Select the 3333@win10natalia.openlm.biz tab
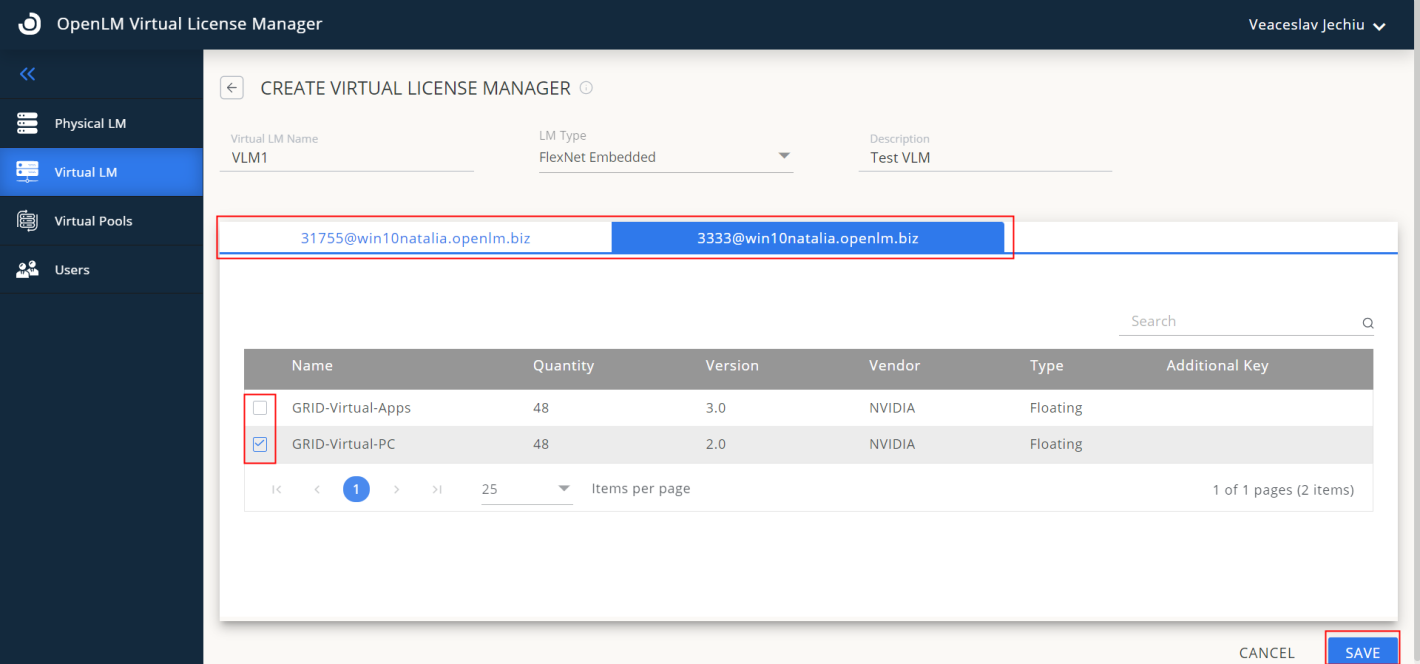This screenshot has width=1420, height=664. click(x=807, y=238)
